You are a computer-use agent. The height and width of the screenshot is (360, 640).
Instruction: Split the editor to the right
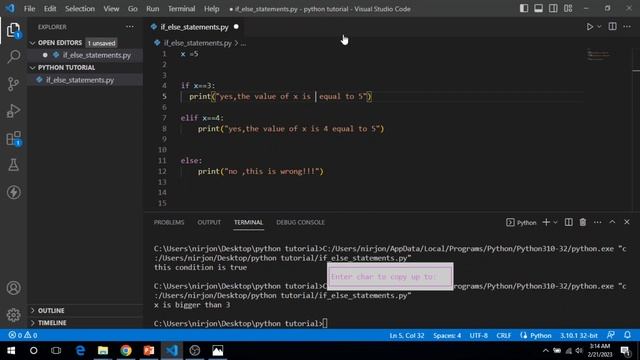[612, 27]
